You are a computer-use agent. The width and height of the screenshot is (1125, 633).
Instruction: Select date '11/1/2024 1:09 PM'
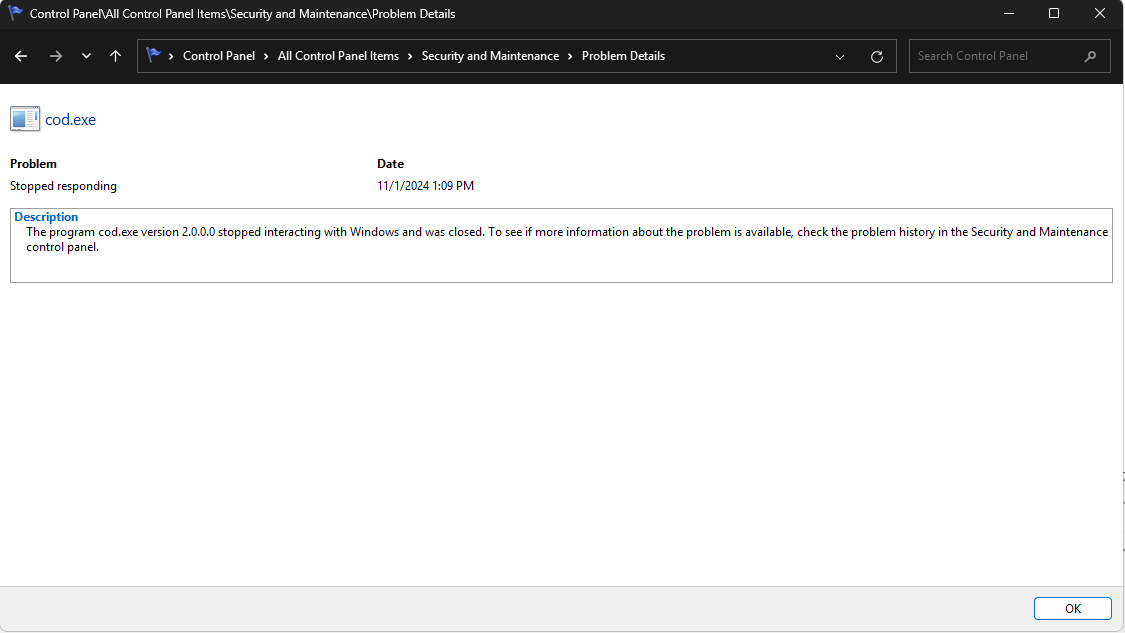point(425,186)
